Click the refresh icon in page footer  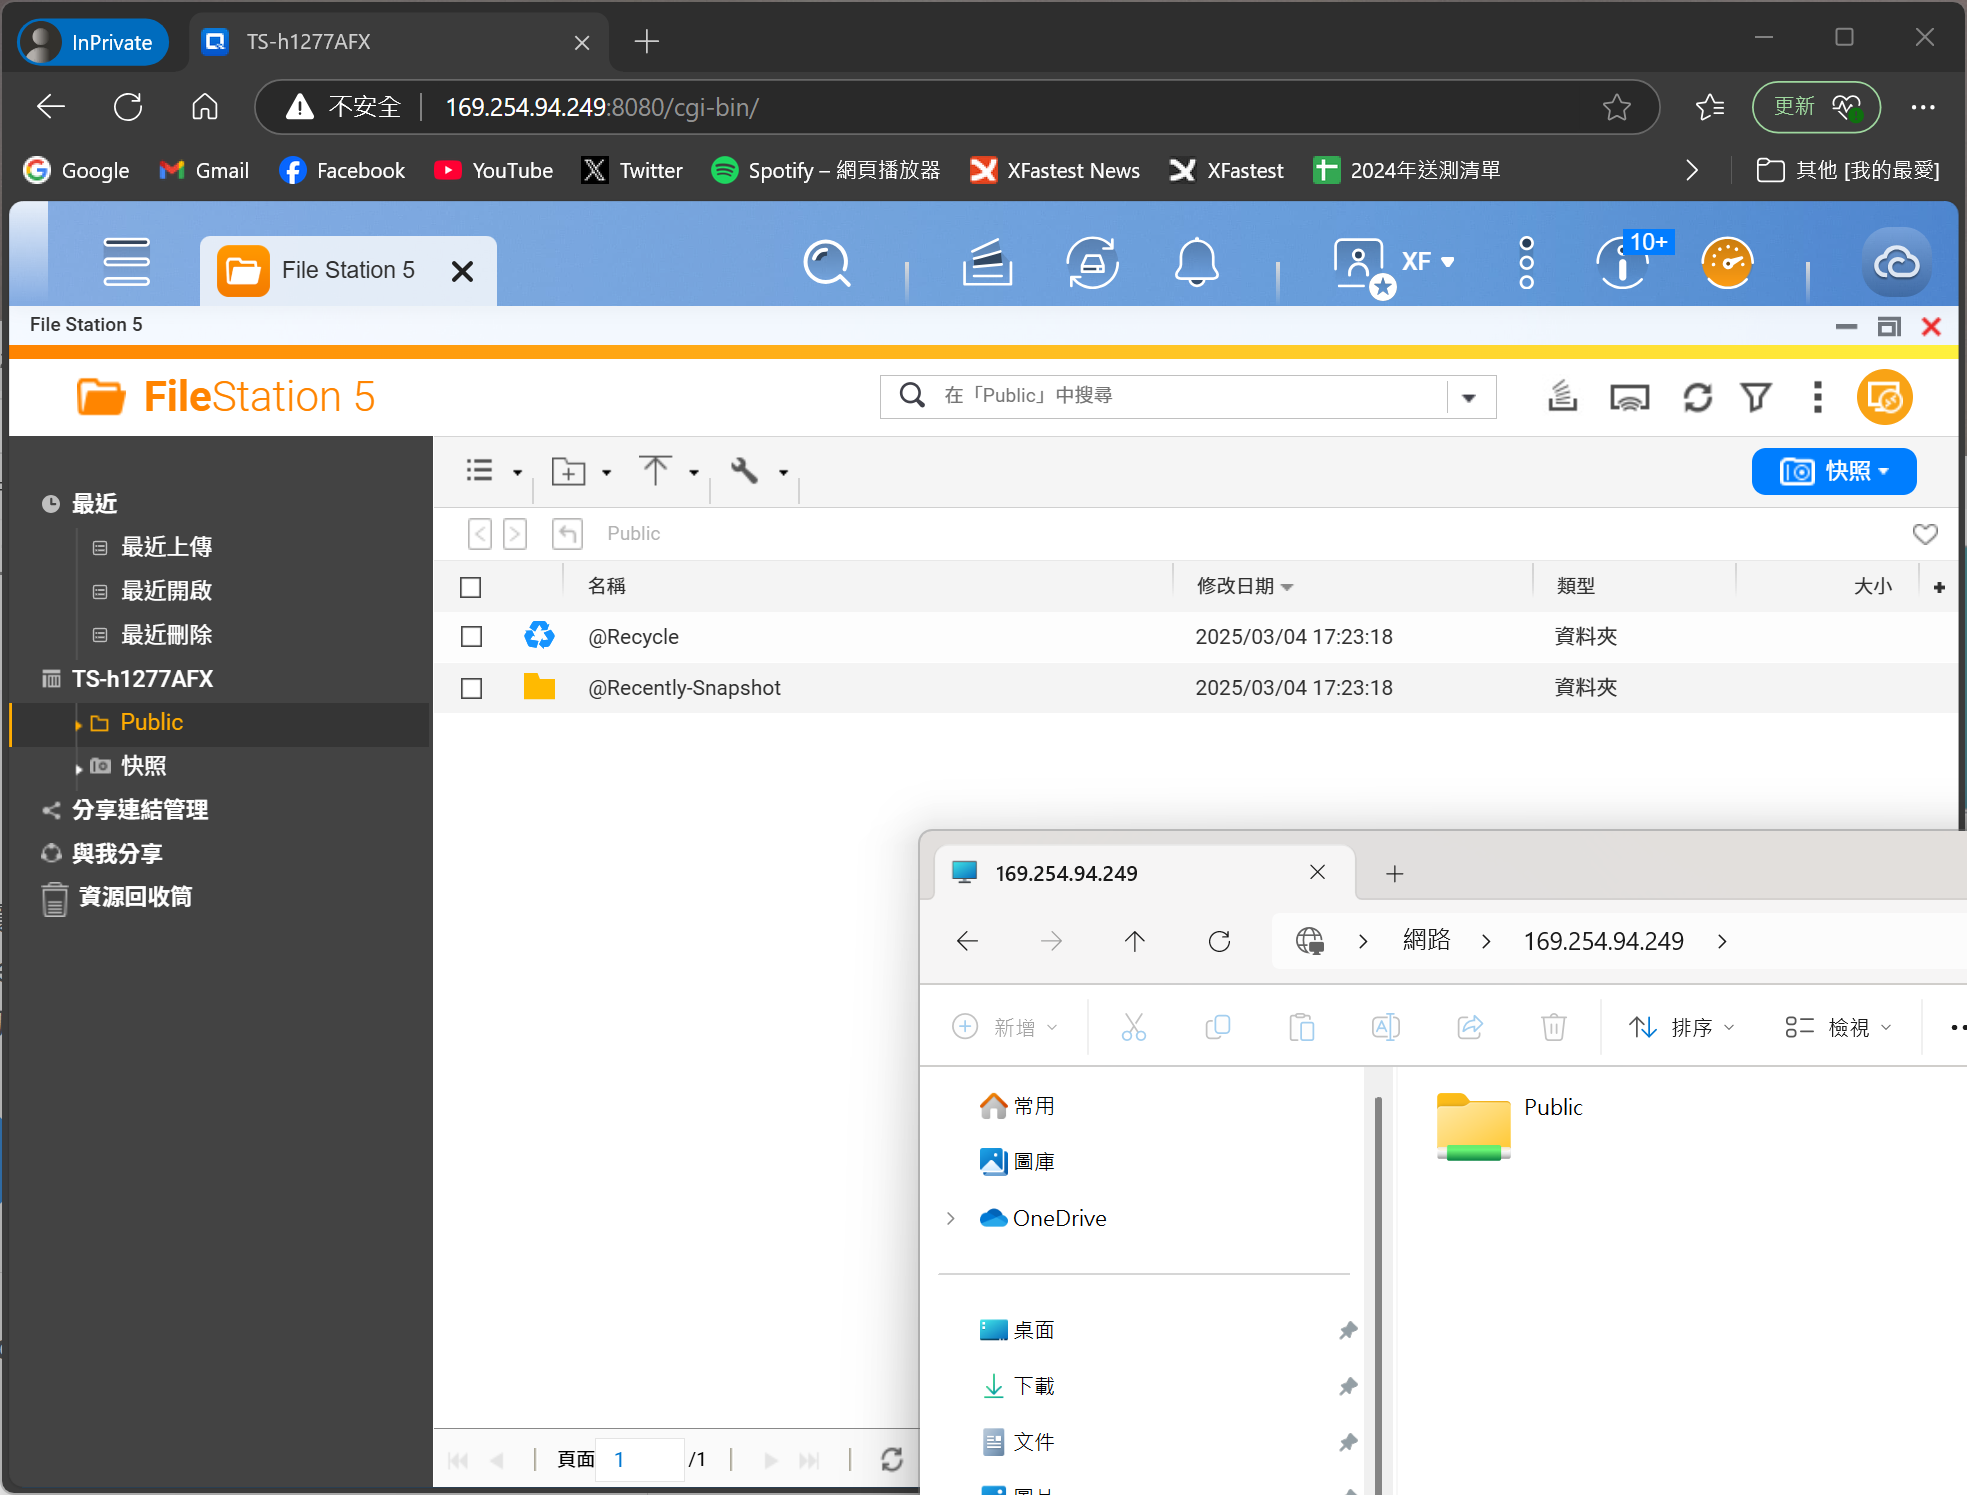[892, 1459]
